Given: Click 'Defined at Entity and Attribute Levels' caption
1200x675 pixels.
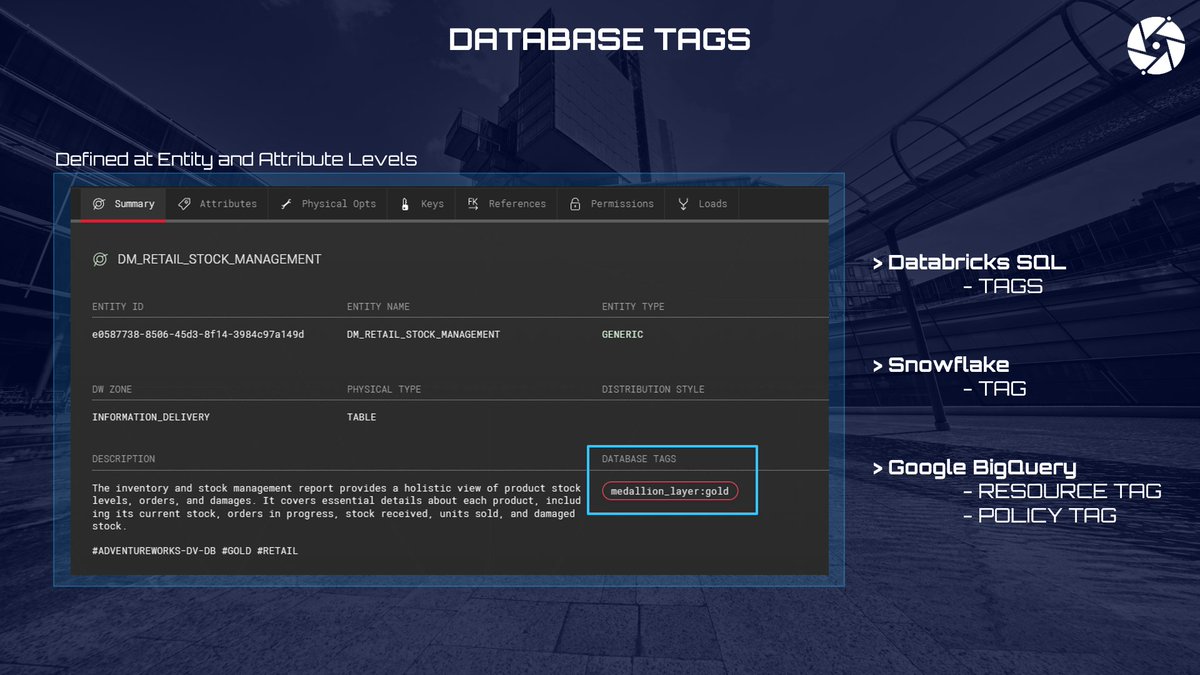Looking at the screenshot, I should coord(236,159).
